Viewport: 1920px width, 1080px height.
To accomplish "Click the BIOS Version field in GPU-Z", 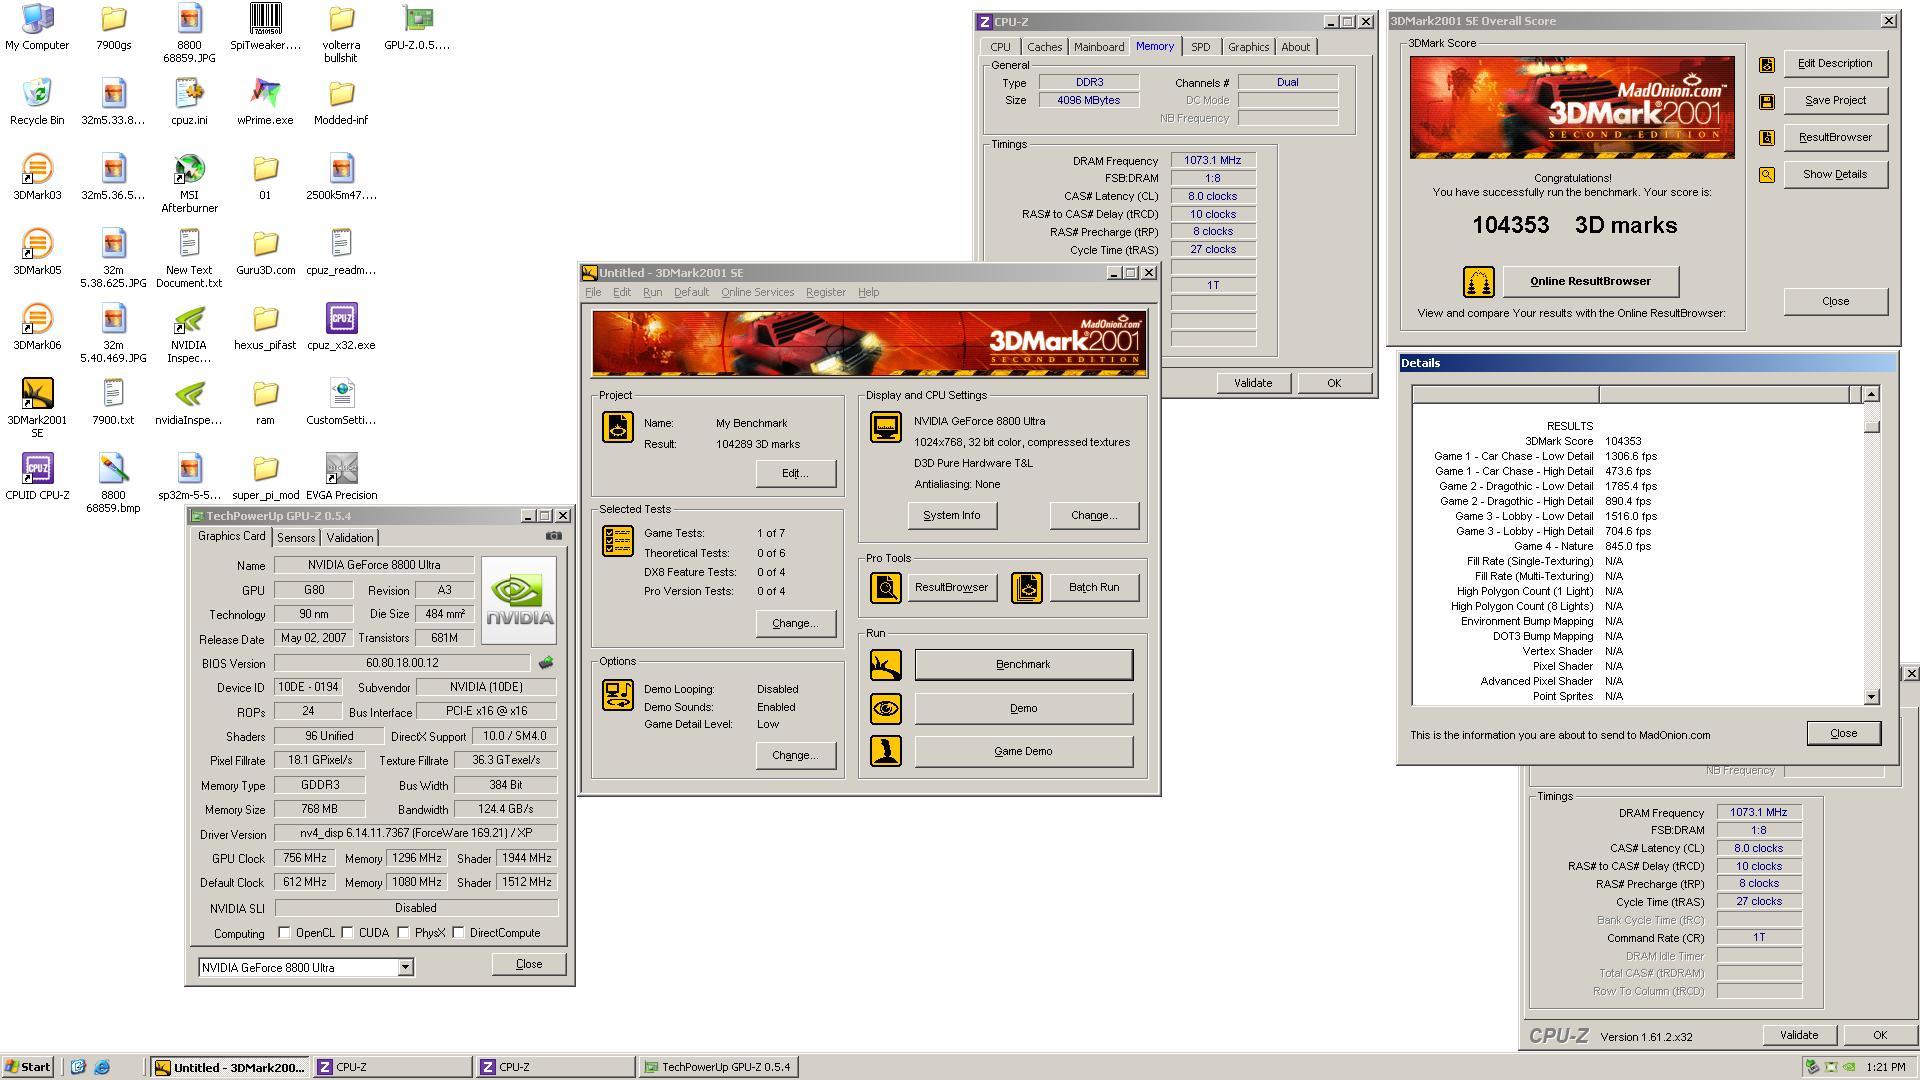I will [x=402, y=663].
